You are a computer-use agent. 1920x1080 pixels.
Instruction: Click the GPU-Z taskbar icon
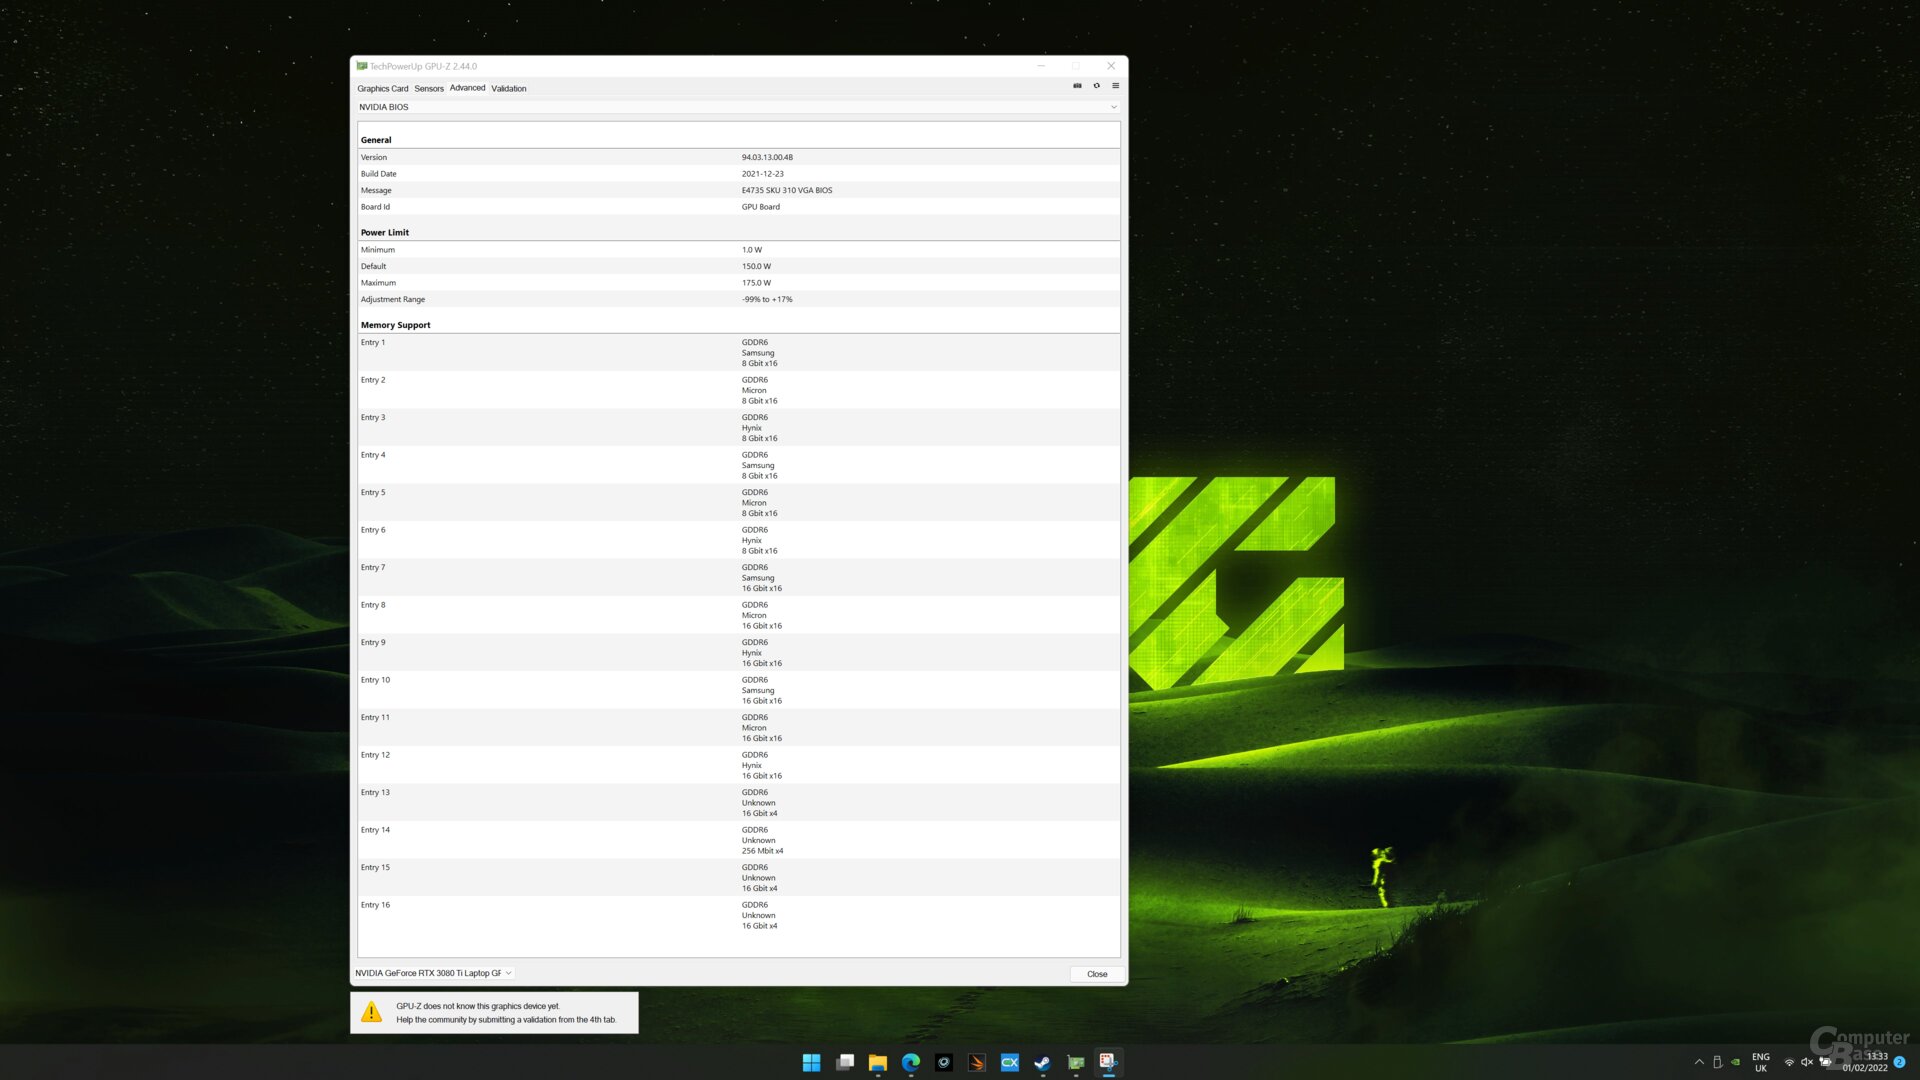coord(1075,1062)
